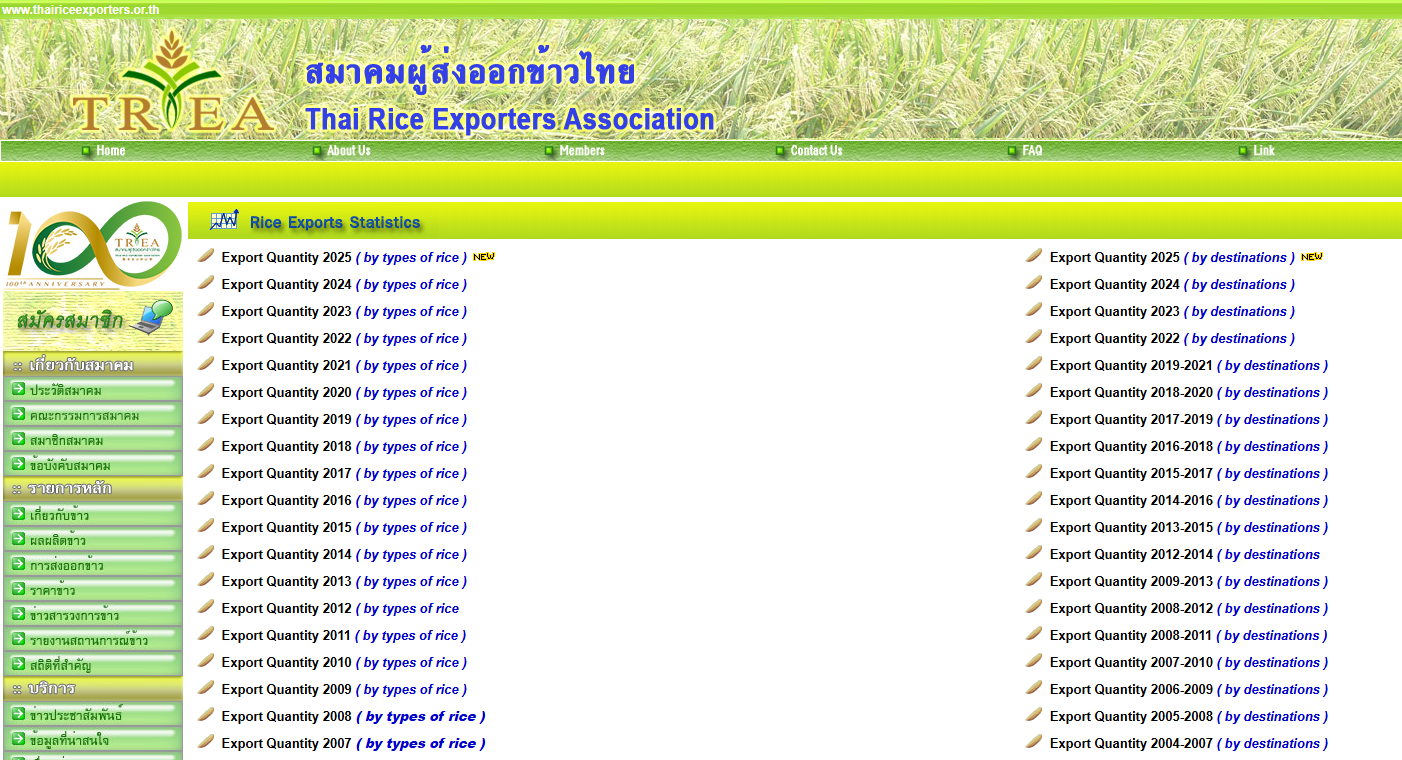The width and height of the screenshot is (1402, 760).
Task: Open the Contact Us page
Action: [x=815, y=151]
